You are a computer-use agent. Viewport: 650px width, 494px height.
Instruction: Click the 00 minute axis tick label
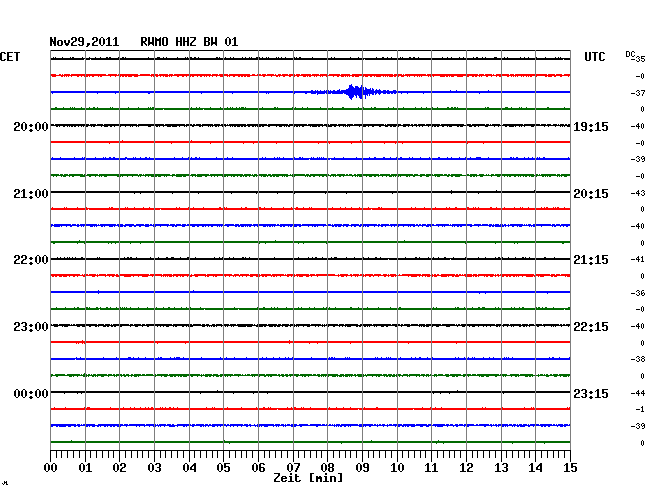(x=51, y=468)
